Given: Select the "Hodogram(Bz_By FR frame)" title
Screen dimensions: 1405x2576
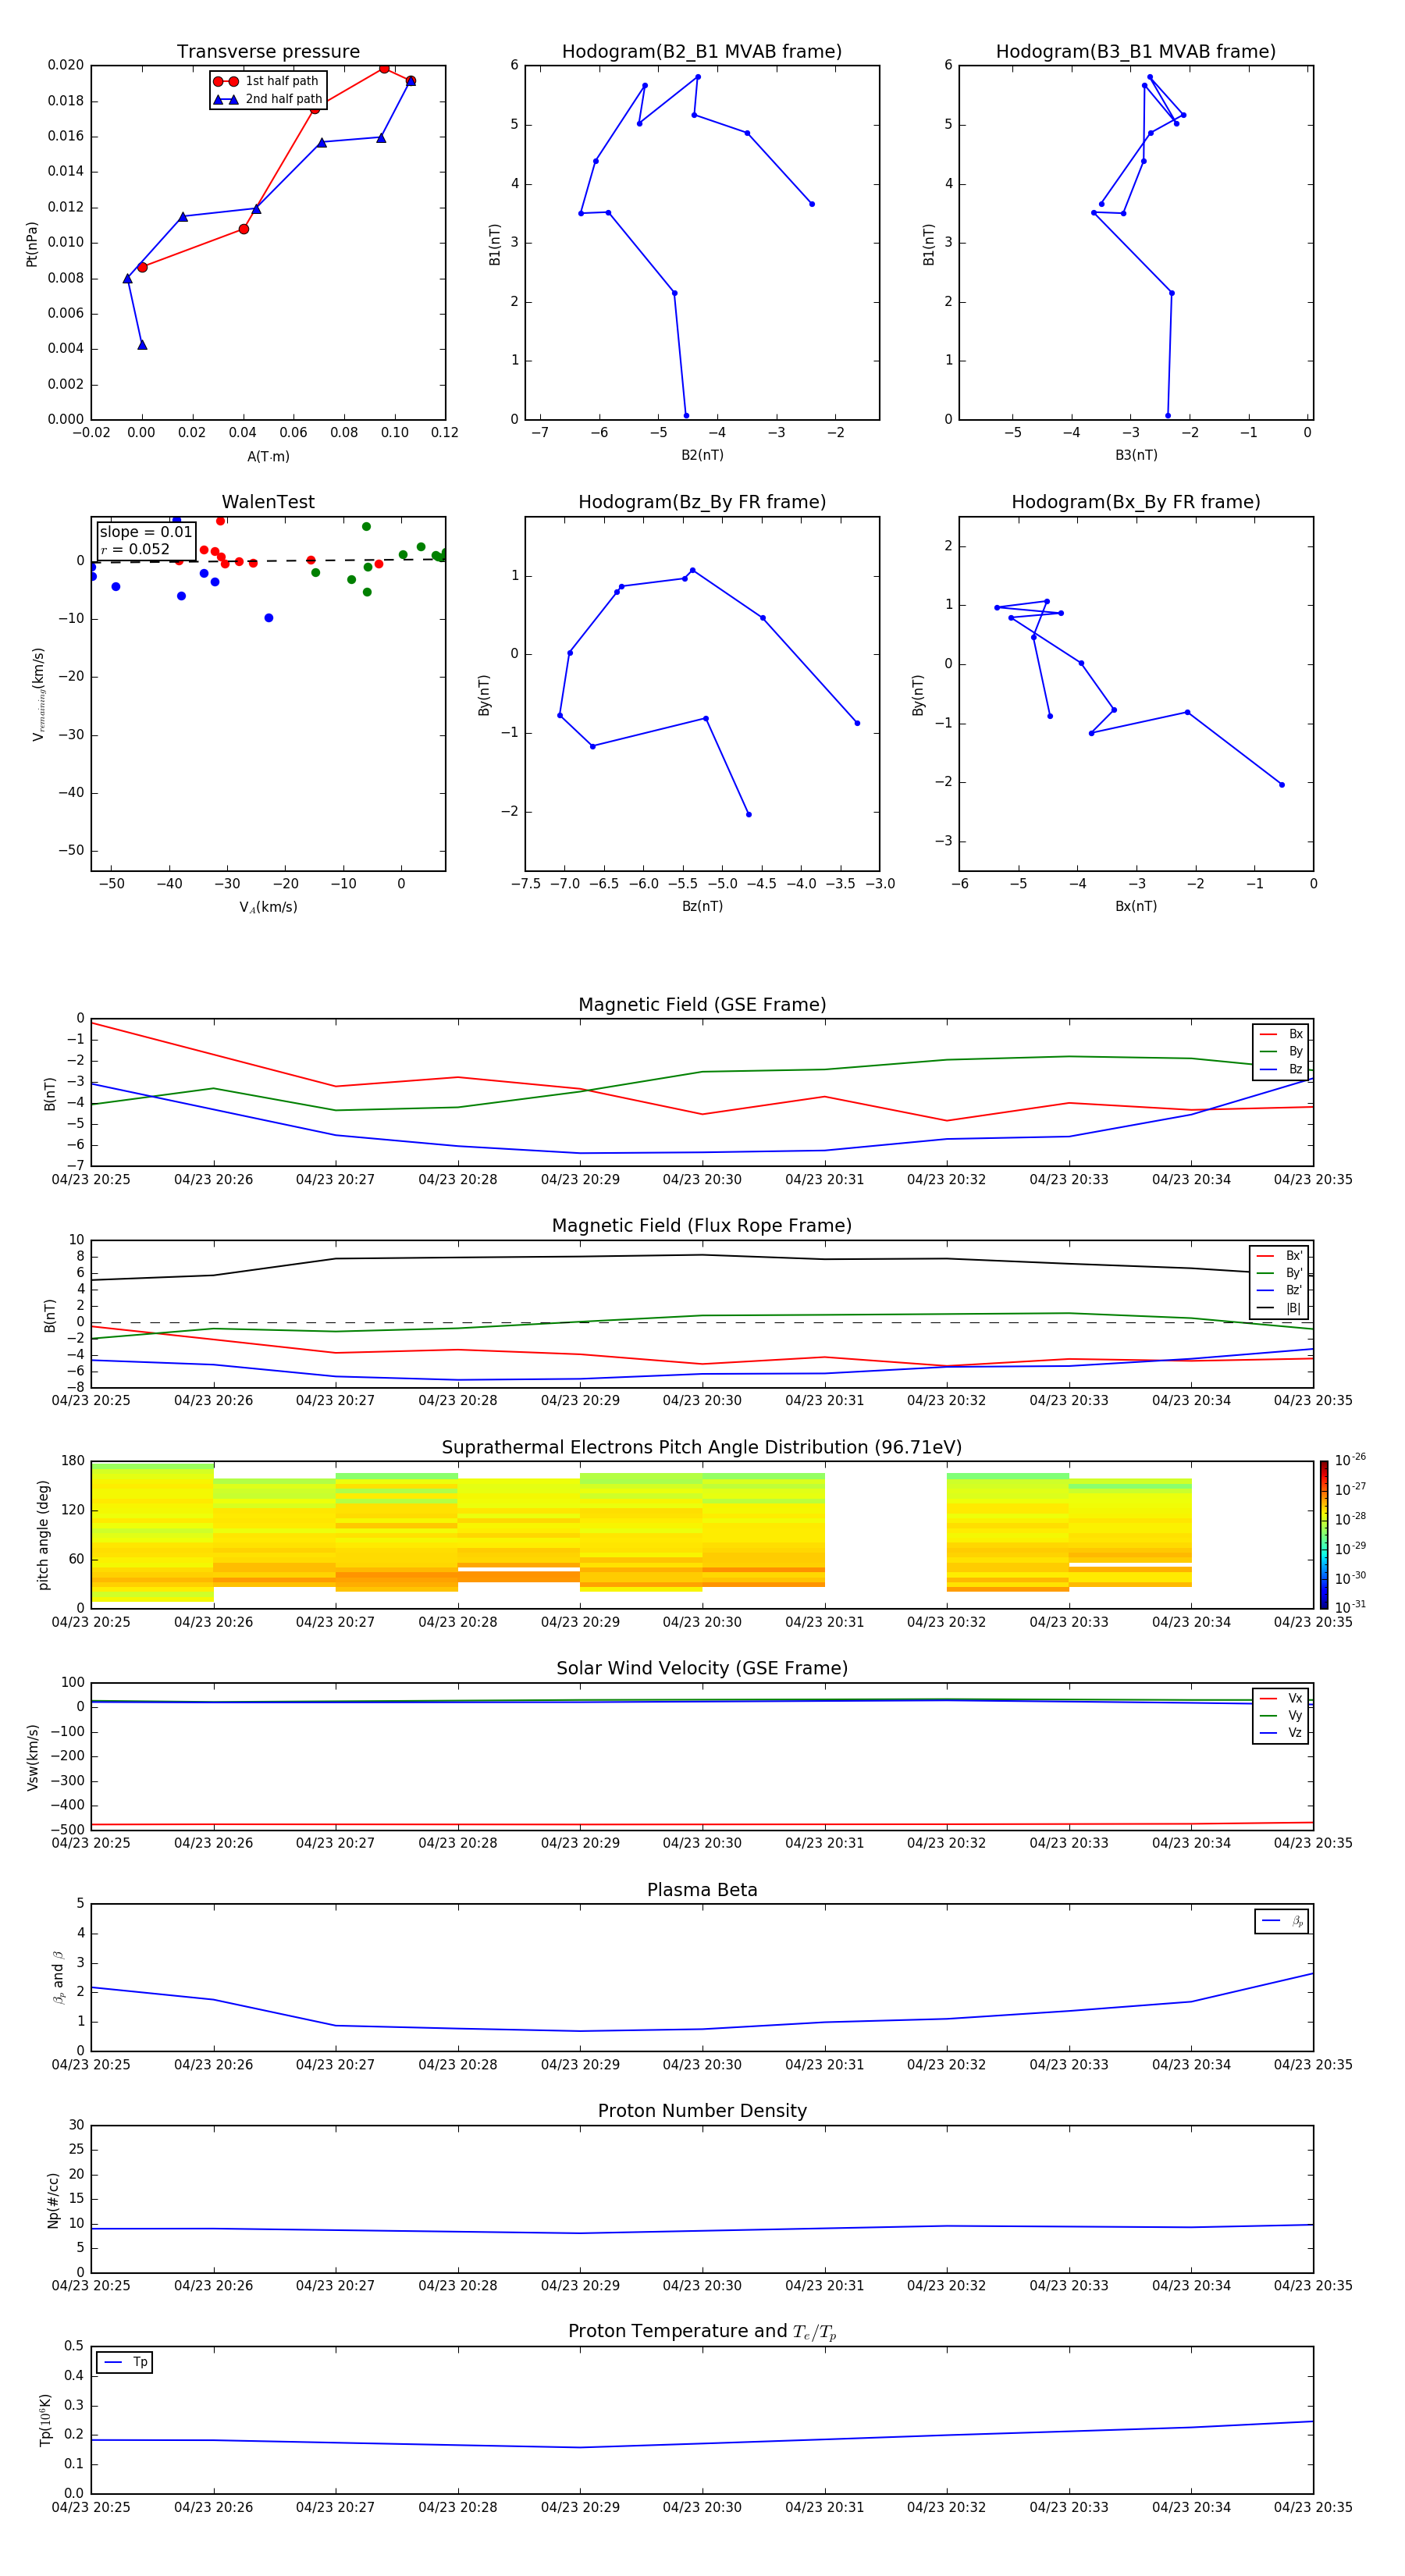Looking at the screenshot, I should pyautogui.click(x=702, y=502).
